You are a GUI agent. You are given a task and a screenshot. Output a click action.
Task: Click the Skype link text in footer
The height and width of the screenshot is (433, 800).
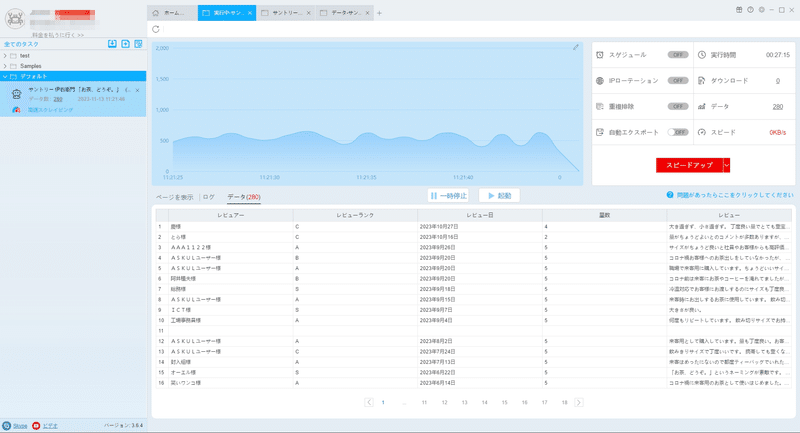pyautogui.click(x=20, y=425)
